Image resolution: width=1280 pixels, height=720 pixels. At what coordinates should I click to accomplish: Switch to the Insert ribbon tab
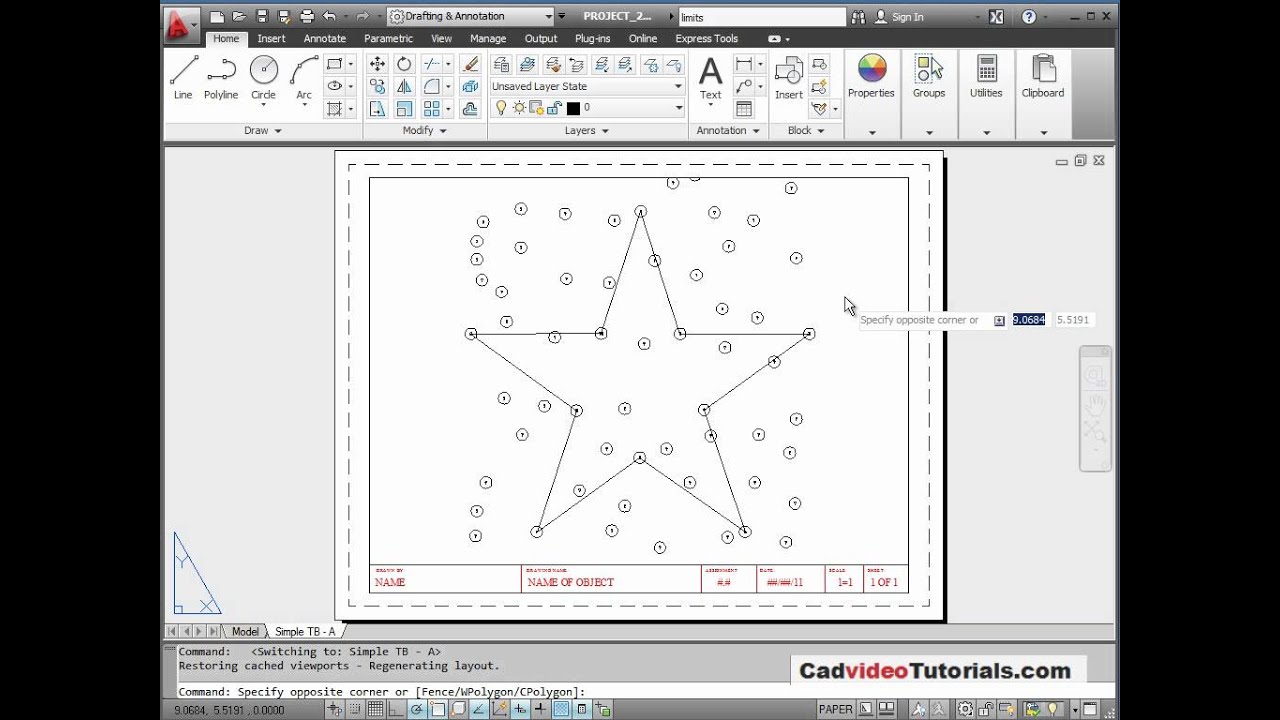click(x=271, y=39)
